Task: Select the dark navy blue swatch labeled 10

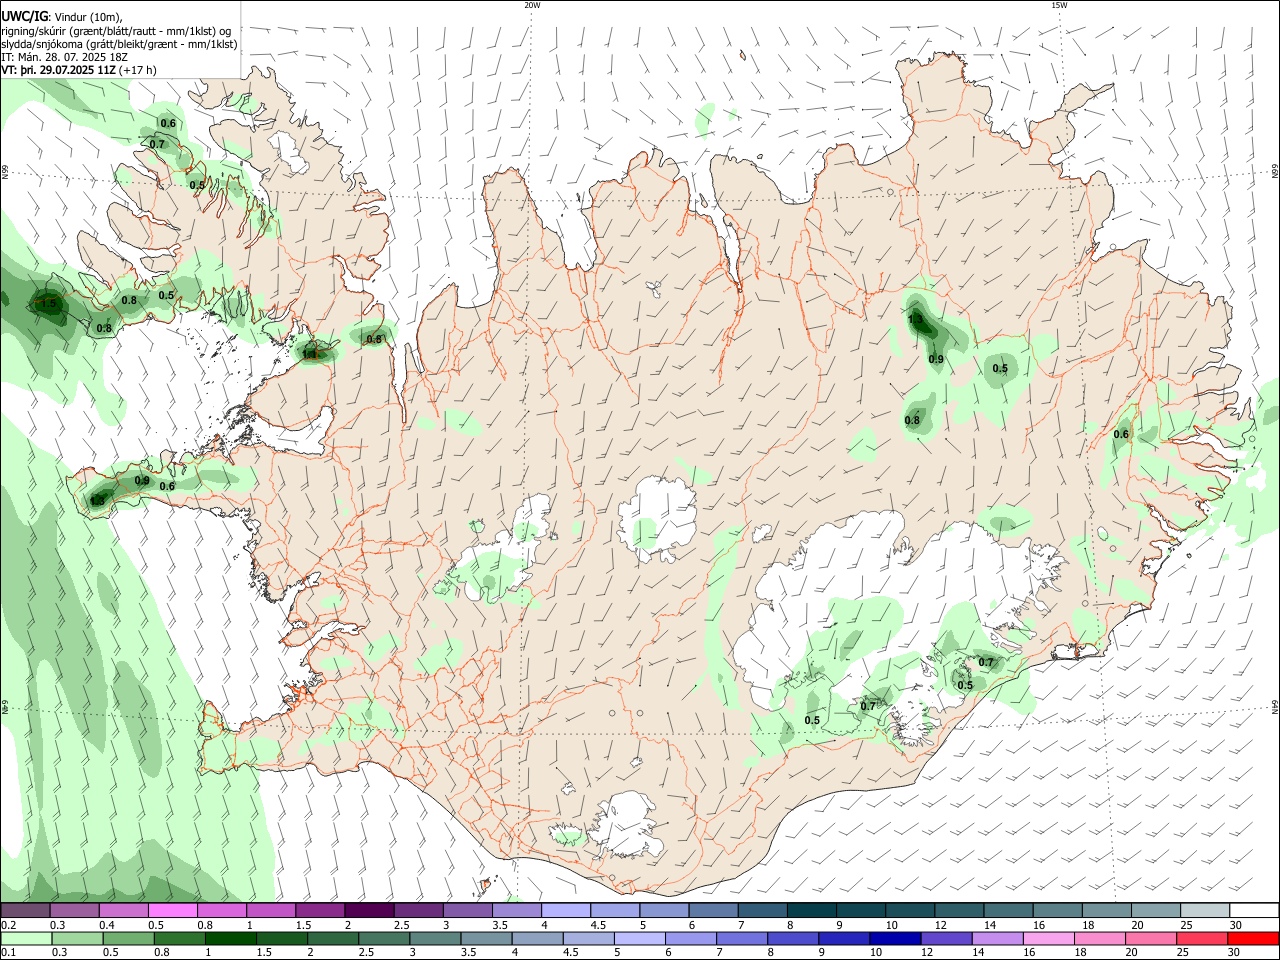Action: click(893, 938)
